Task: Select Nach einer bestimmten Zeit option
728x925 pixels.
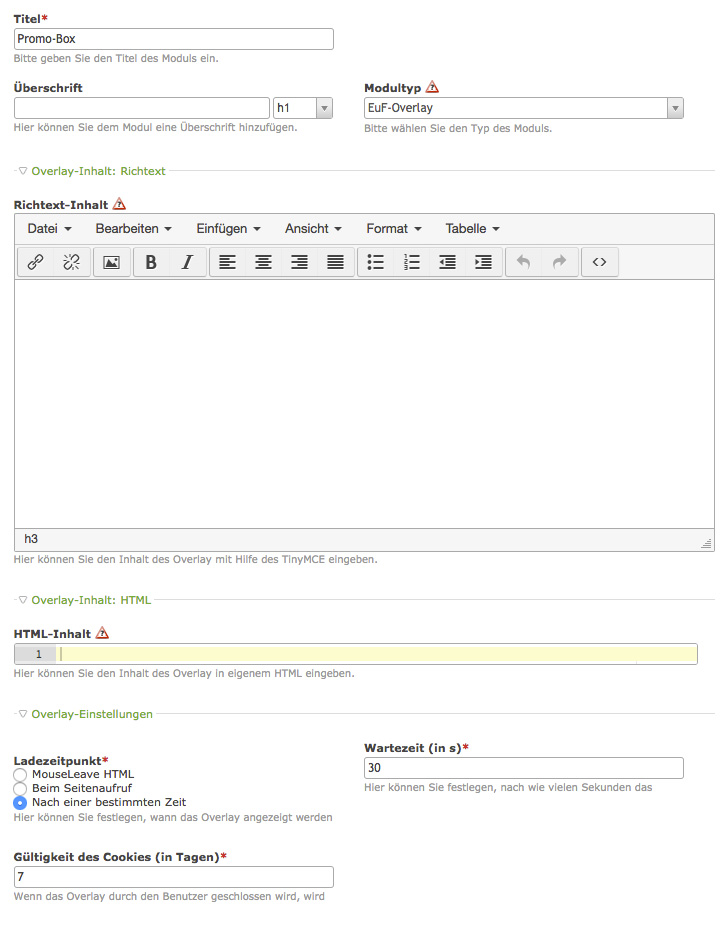Action: pos(20,802)
